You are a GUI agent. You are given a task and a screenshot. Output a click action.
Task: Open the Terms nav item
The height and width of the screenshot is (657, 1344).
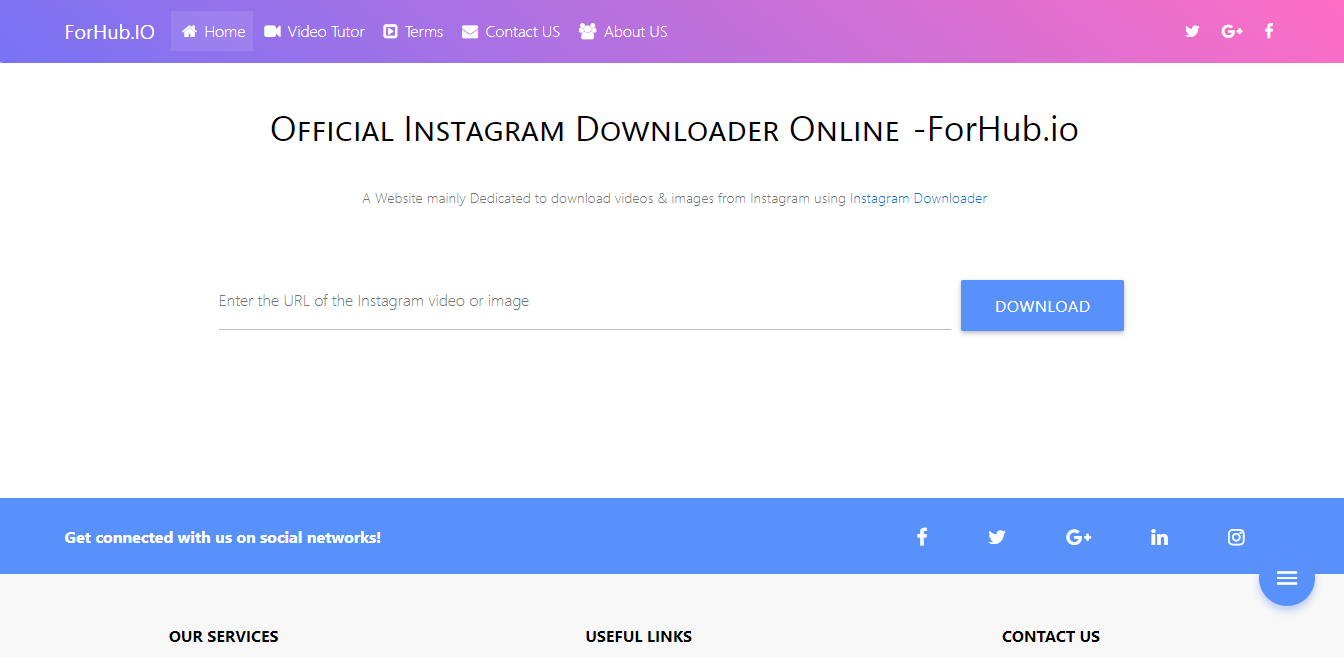(413, 31)
